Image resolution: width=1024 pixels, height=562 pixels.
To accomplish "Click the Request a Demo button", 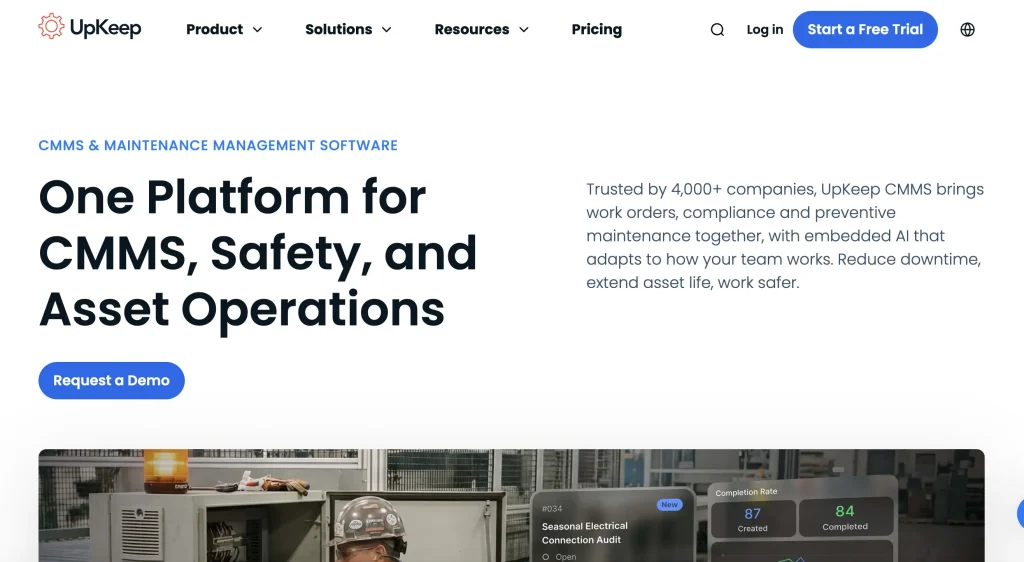I will [x=111, y=381].
